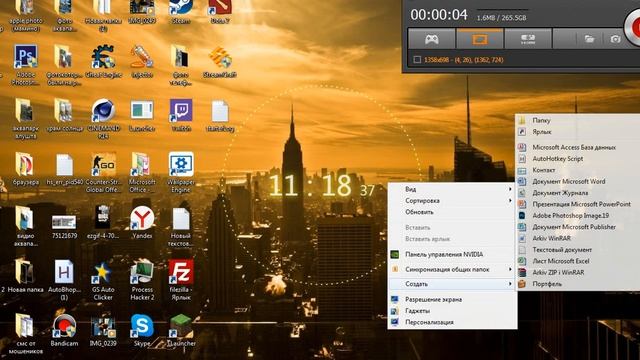Create Adobe Photoshop Image.19
The image size is (640, 360).
[x=578, y=216]
